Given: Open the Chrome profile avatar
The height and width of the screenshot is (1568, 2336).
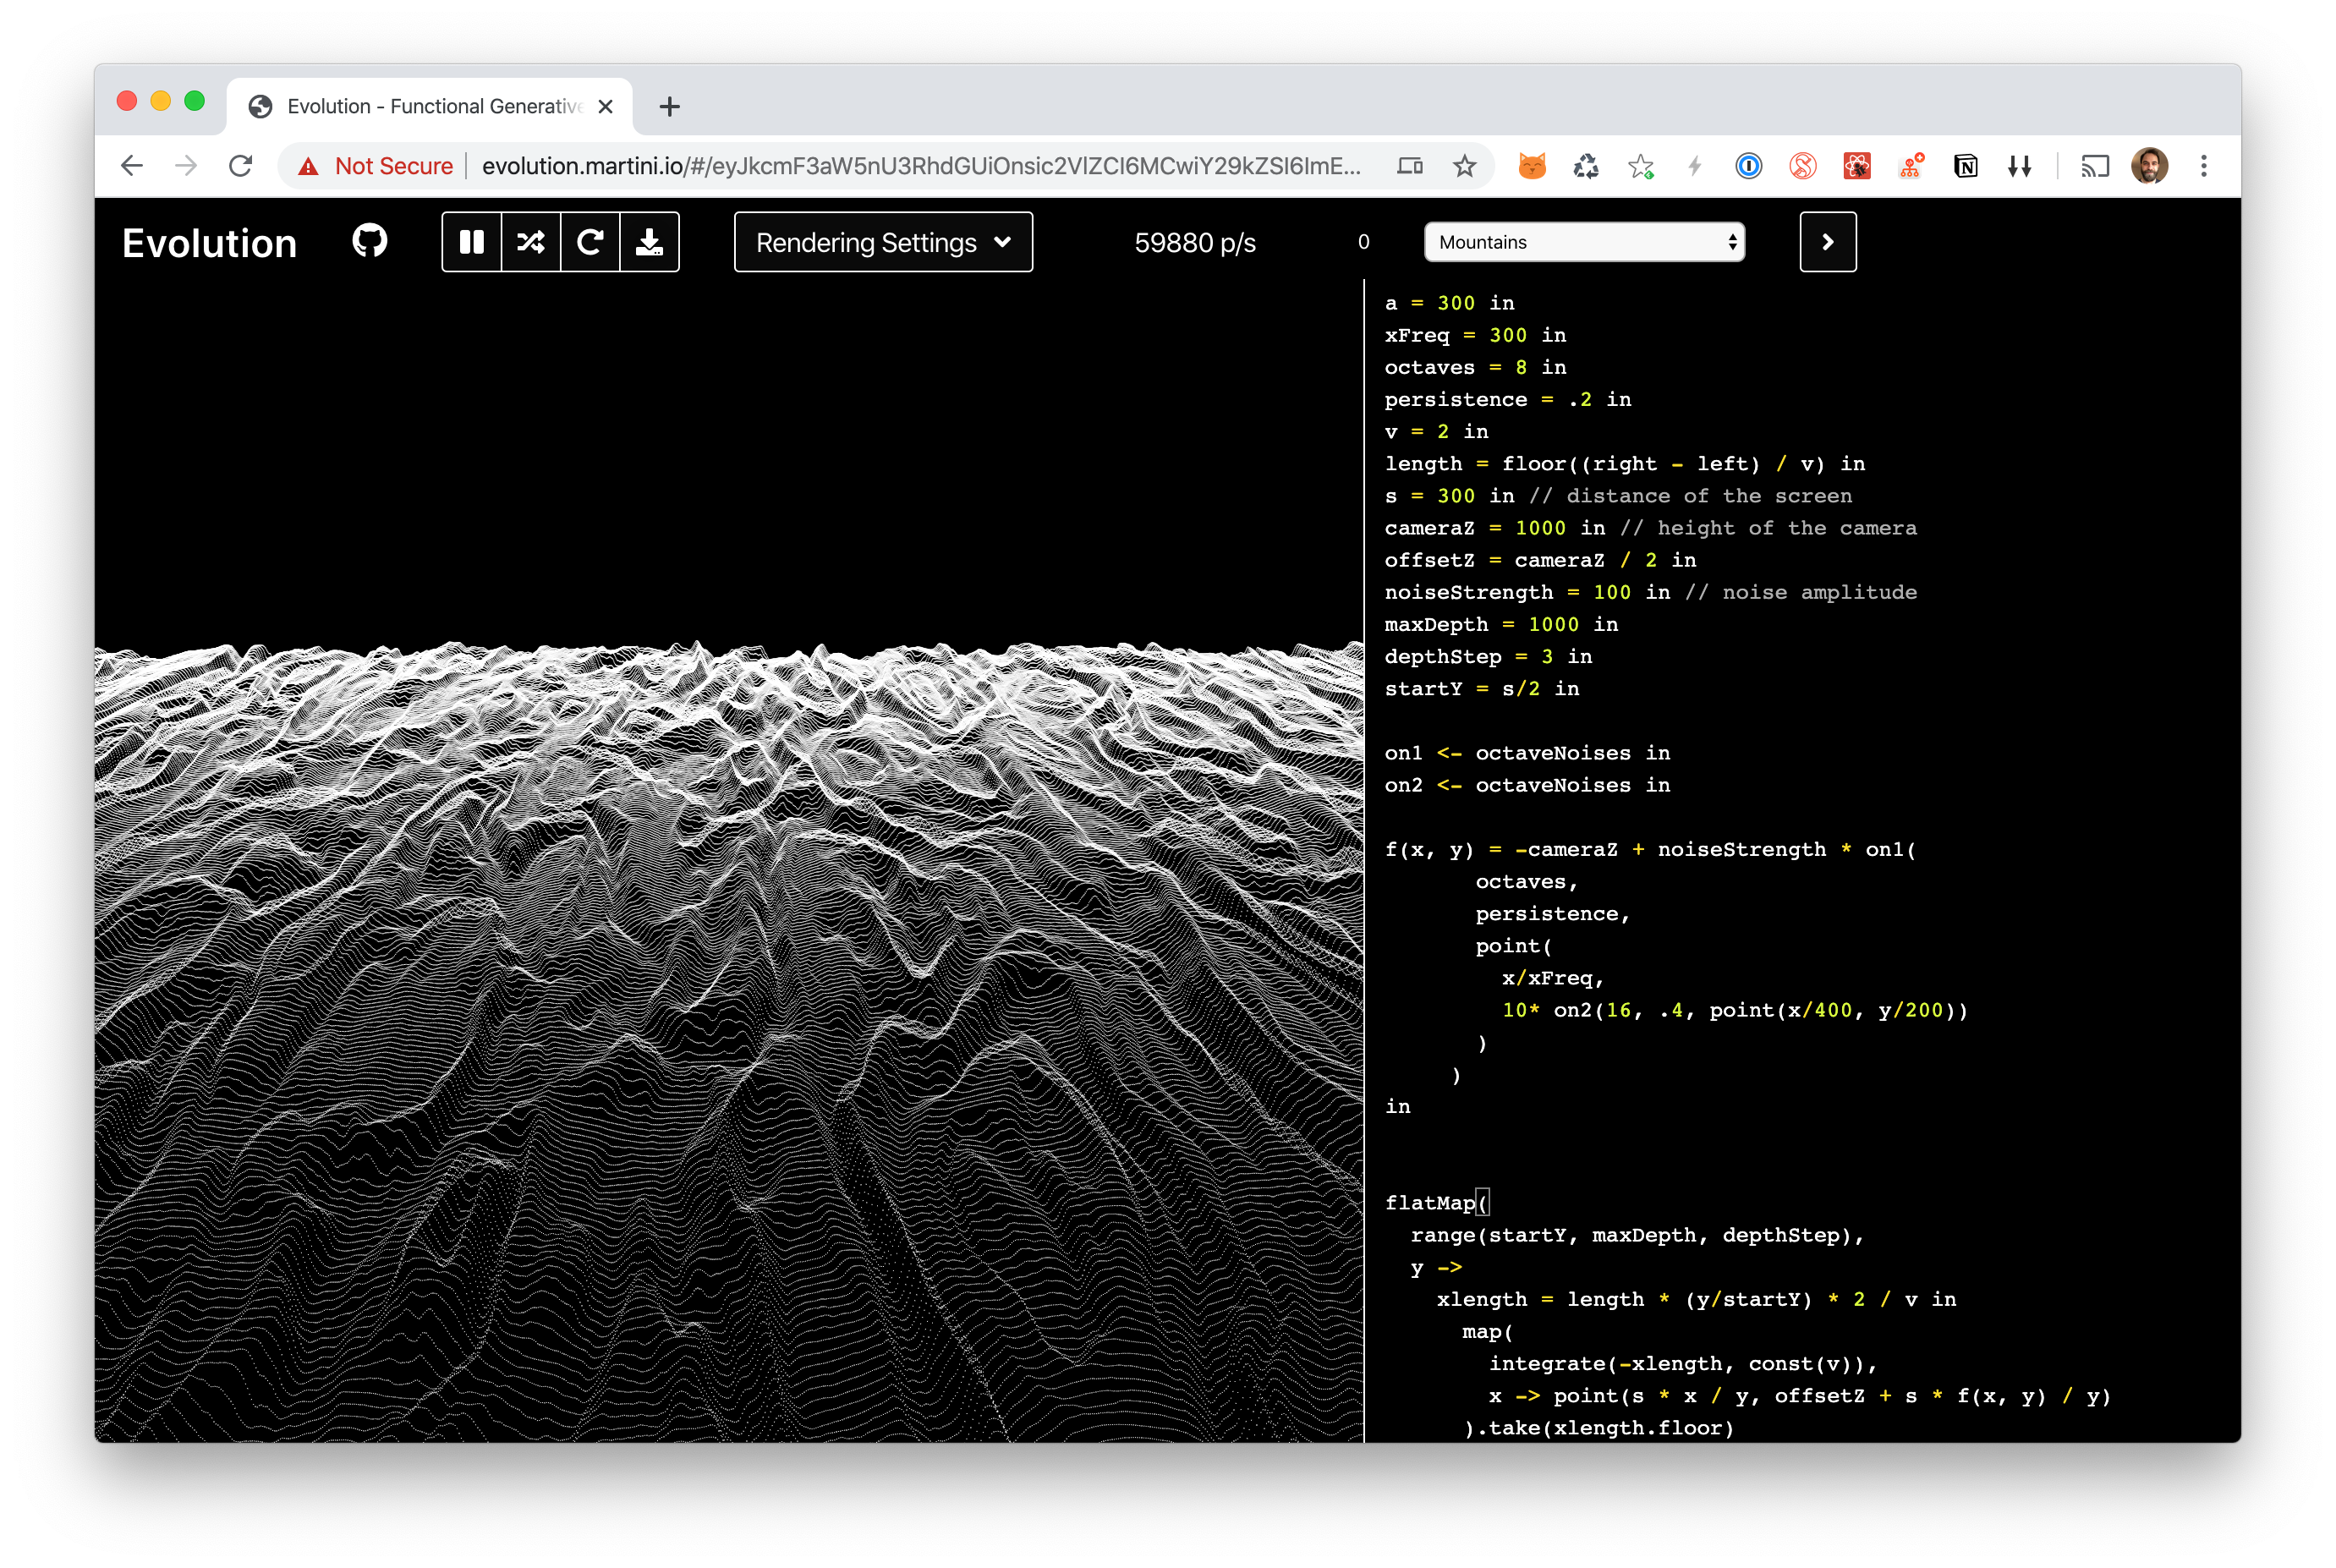Looking at the screenshot, I should [x=2149, y=166].
